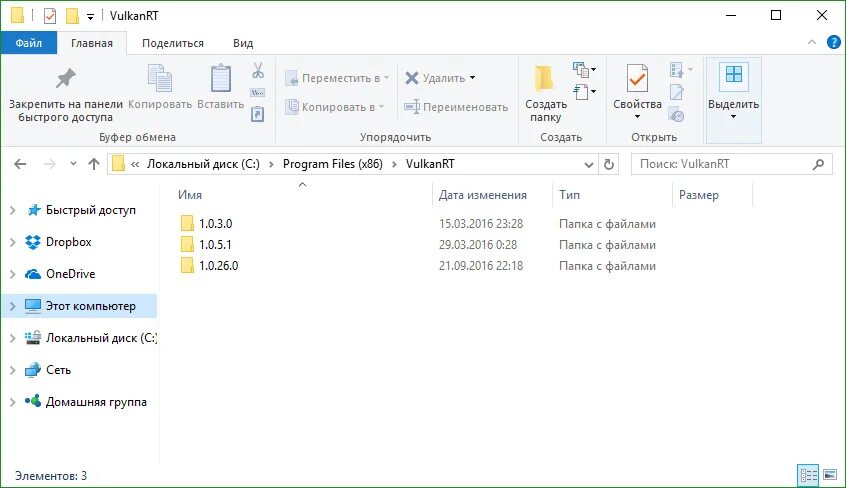Click the New folder icon in title bar

point(72,16)
